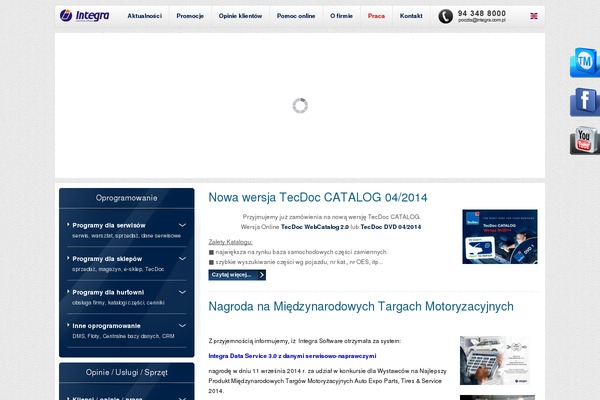Image resolution: width=600 pixels, height=400 pixels.
Task: Click the Czytaj więcej button
Action: pyautogui.click(x=237, y=275)
